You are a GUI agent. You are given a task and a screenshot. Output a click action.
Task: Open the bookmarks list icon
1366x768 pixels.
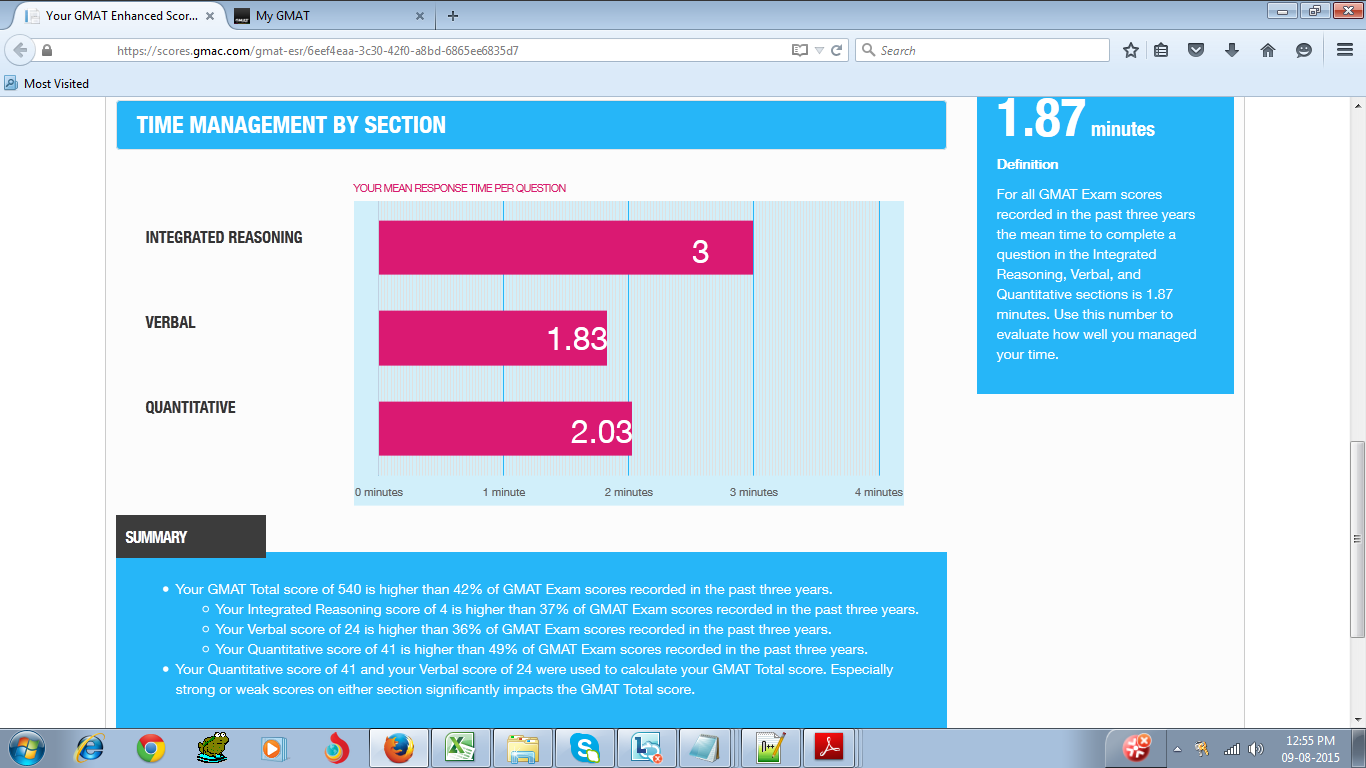1161,50
